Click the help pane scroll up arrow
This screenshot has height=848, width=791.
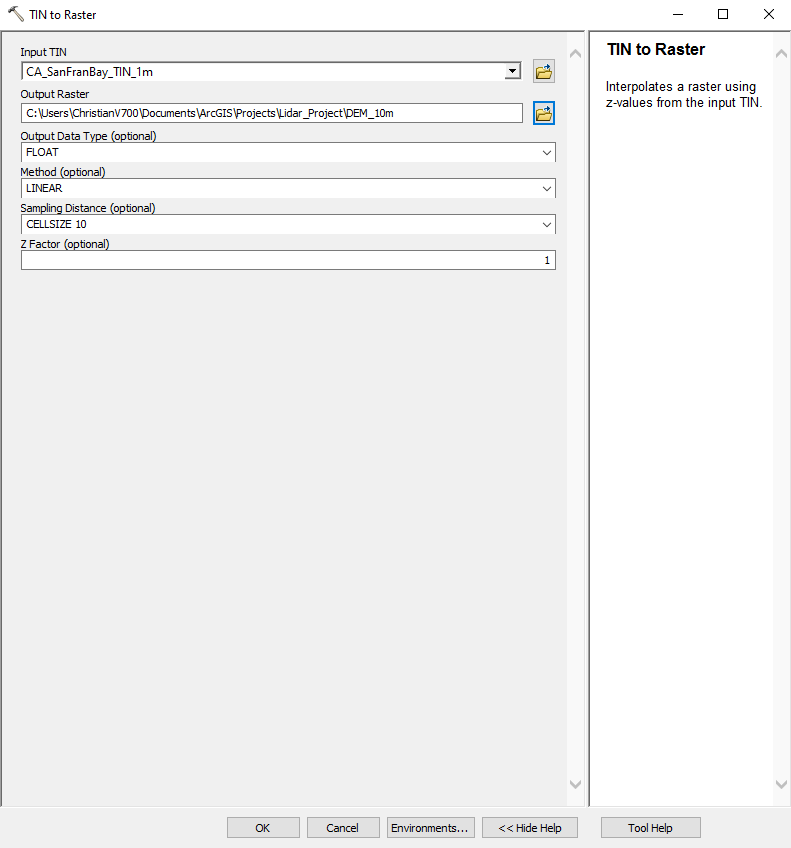(x=781, y=53)
